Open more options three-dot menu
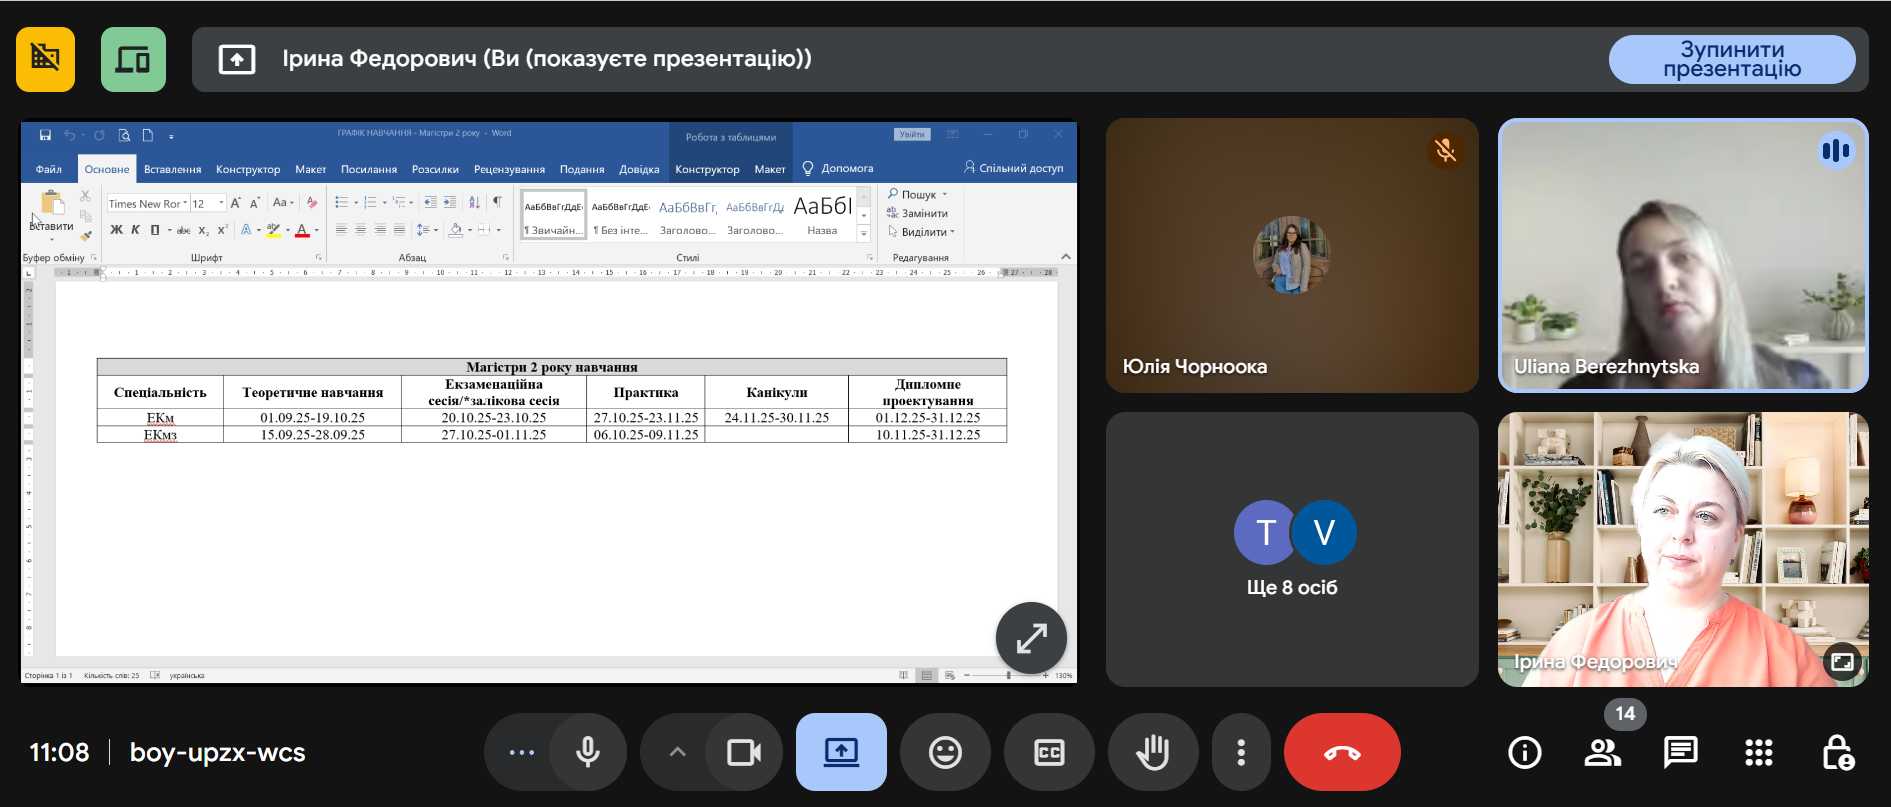Screen dimensions: 1891x807 [1240, 752]
